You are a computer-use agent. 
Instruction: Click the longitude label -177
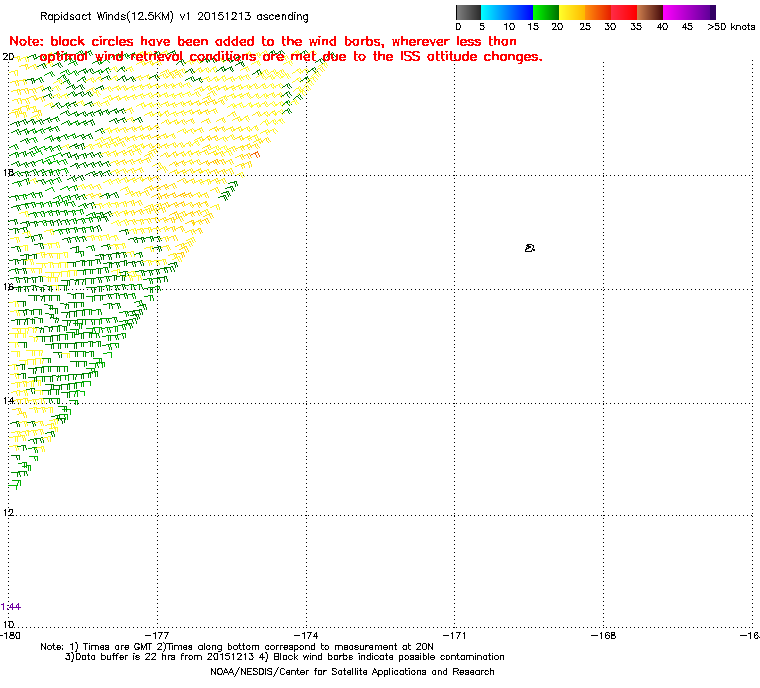[158, 635]
